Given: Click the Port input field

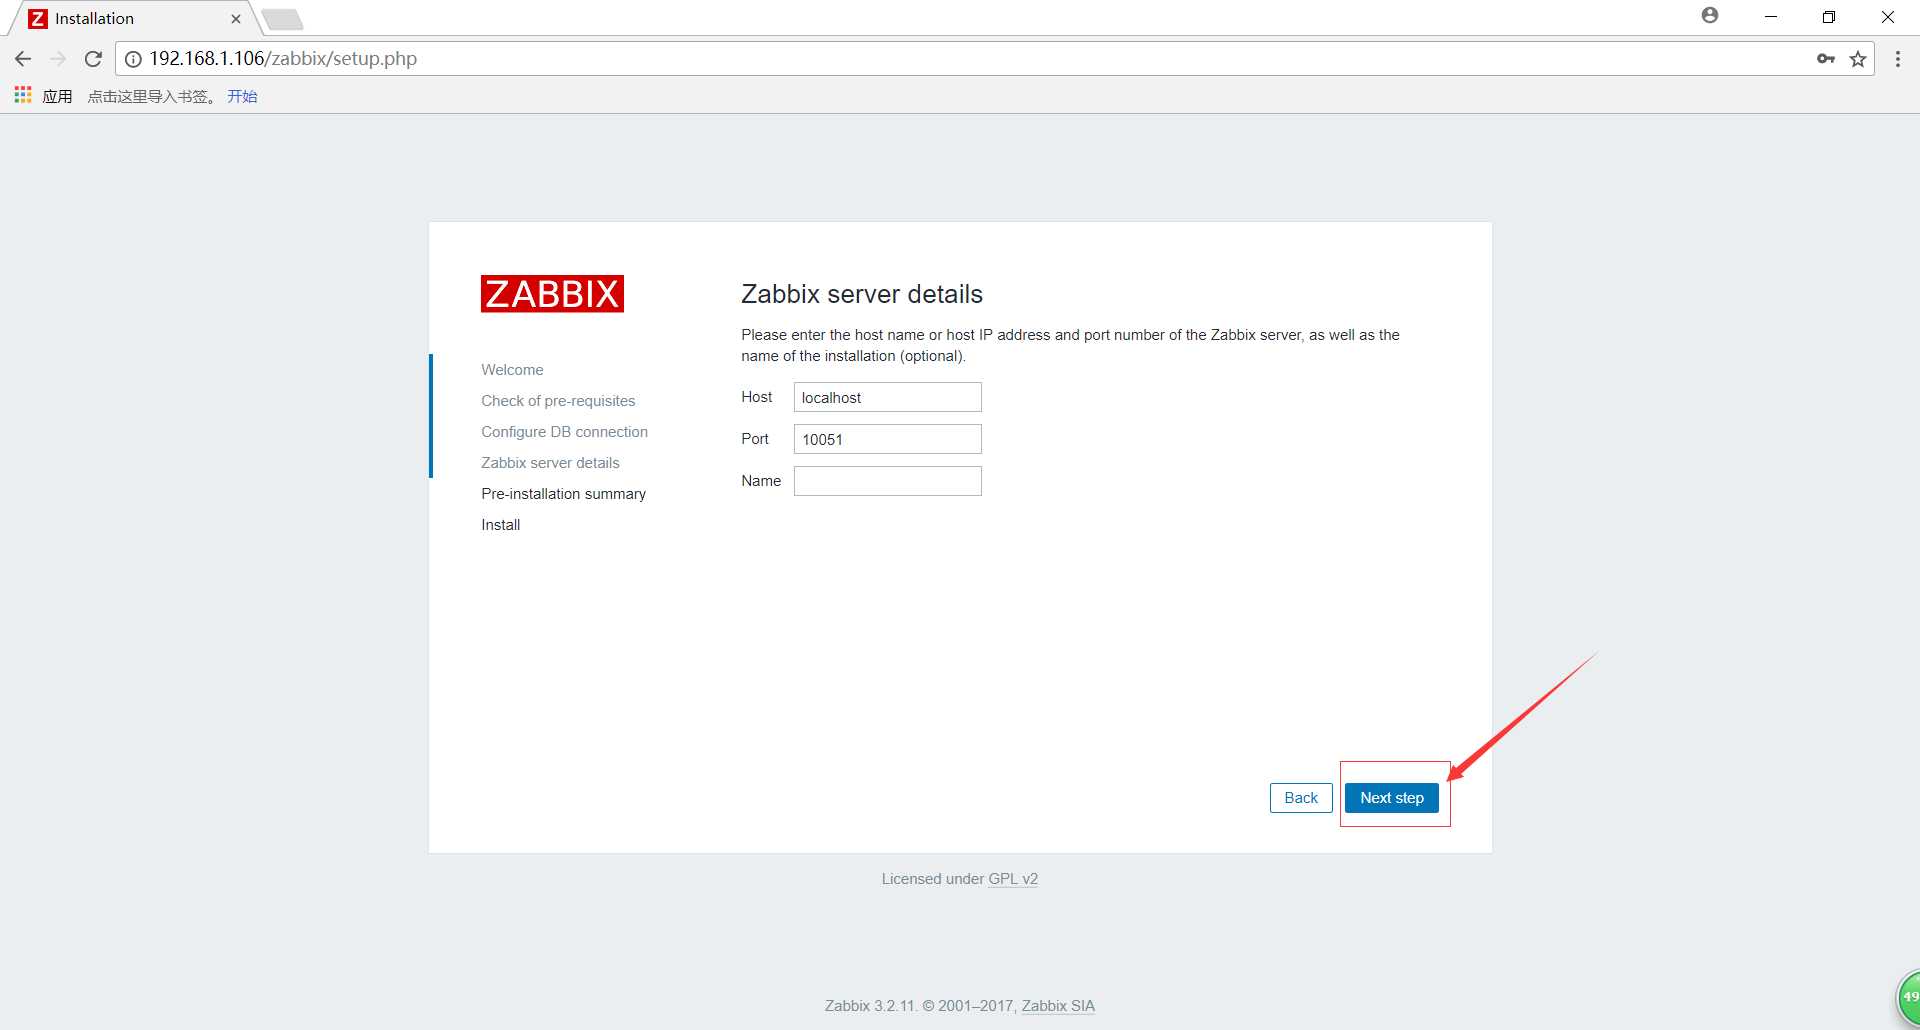Looking at the screenshot, I should pos(888,439).
